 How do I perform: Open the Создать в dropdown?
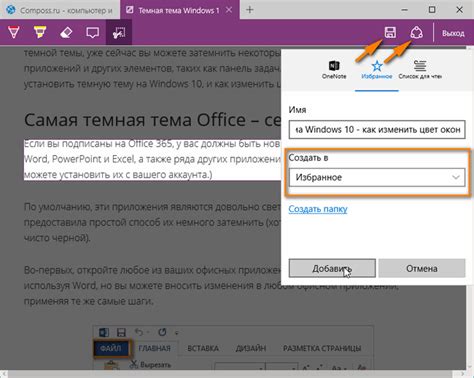(x=377, y=177)
